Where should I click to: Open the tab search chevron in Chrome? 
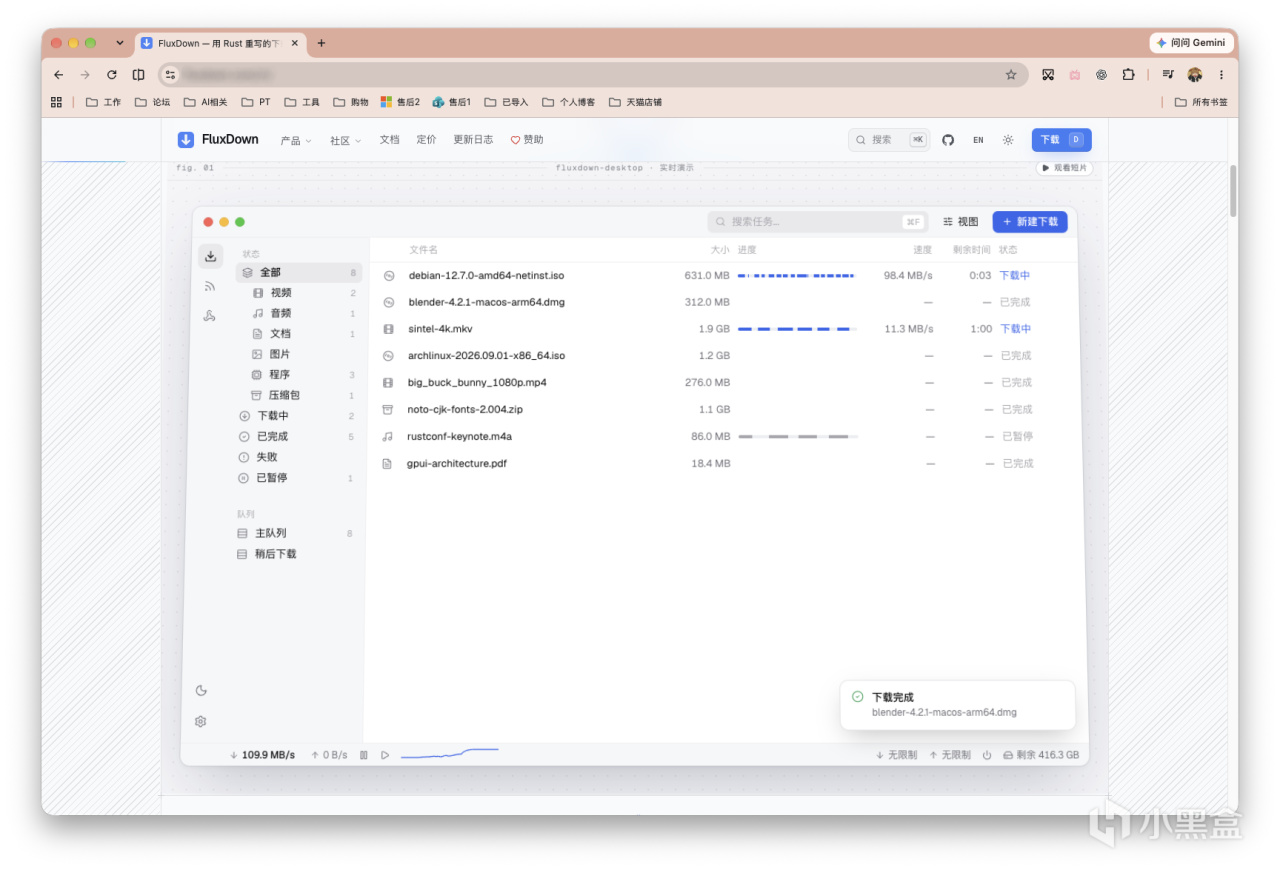pos(120,43)
